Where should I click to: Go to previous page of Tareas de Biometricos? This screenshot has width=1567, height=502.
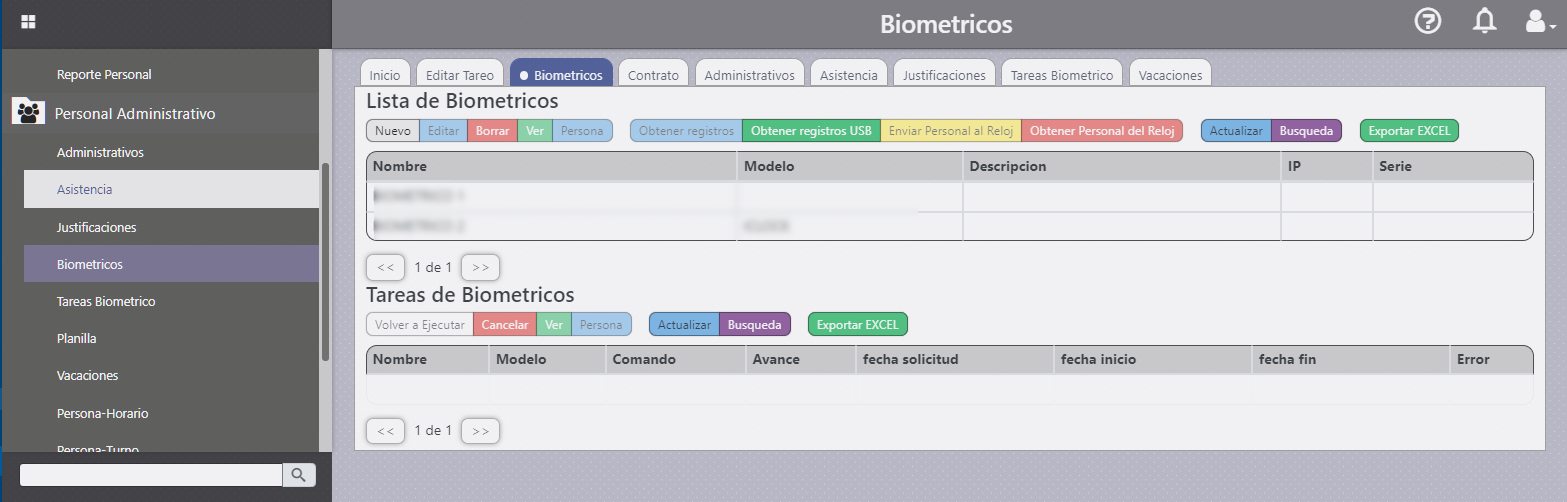[x=385, y=431]
